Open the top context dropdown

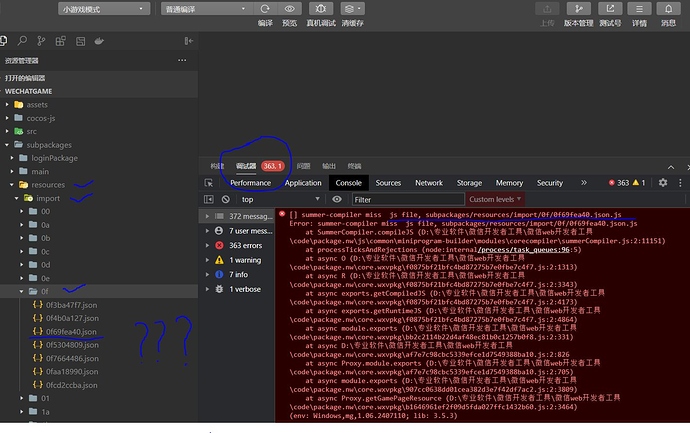(x=280, y=199)
